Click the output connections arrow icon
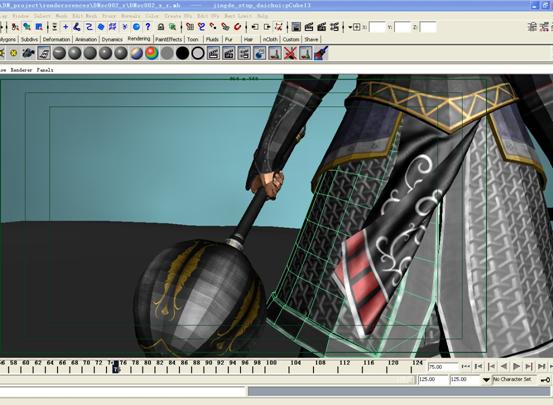 pyautogui.click(x=267, y=27)
